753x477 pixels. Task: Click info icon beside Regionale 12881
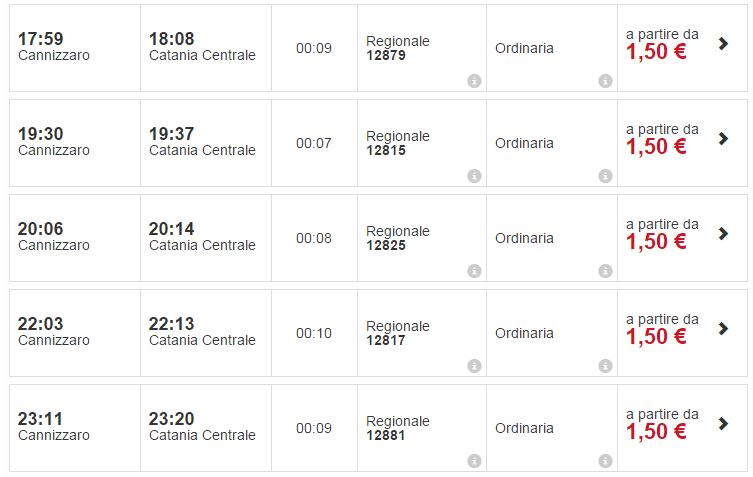[474, 461]
